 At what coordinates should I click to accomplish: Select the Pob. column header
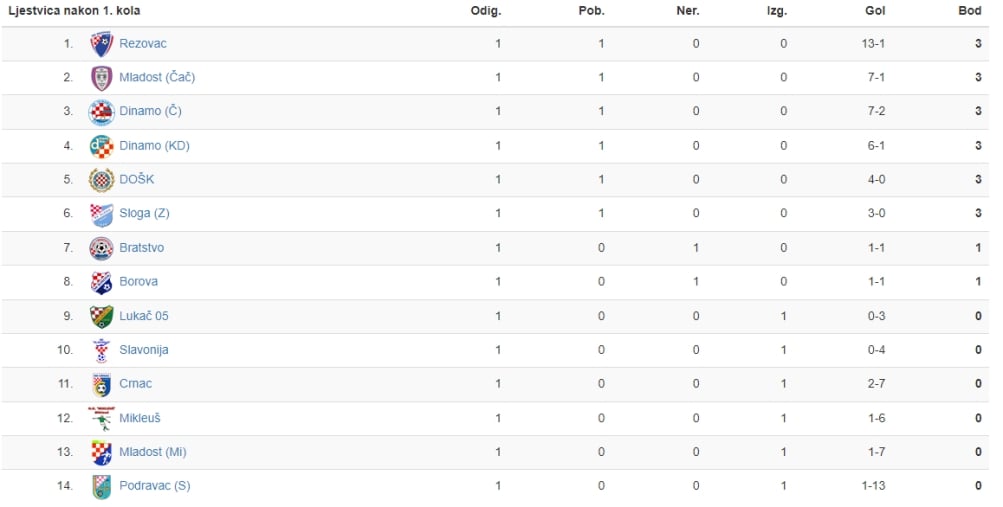(591, 10)
